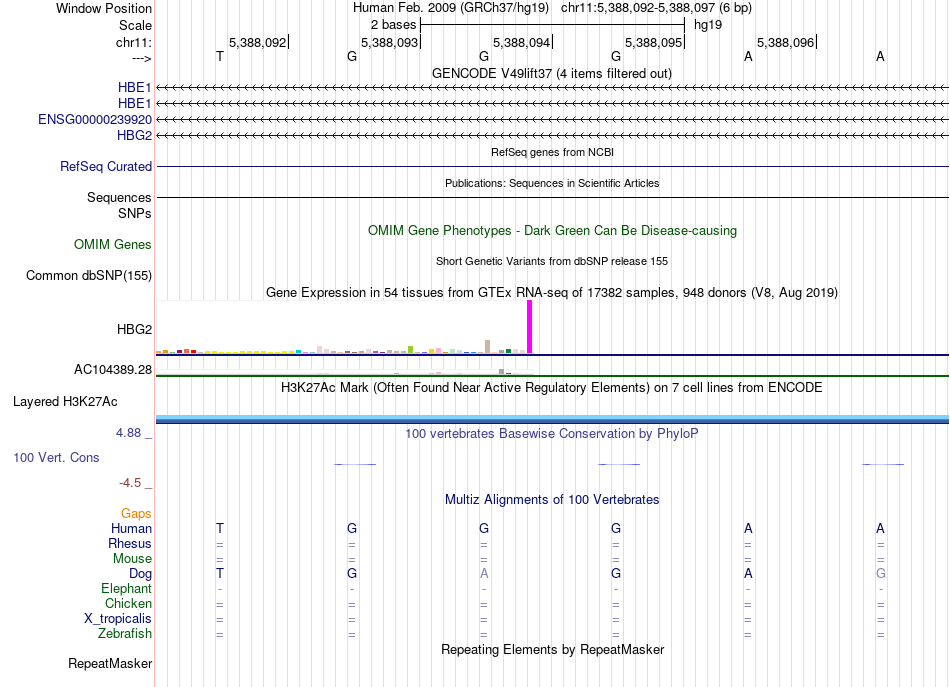Screen dimensions: 950x687
Task: Click the "Short Genetic Variants from dbSNP release 155" title
Action: [x=552, y=261]
